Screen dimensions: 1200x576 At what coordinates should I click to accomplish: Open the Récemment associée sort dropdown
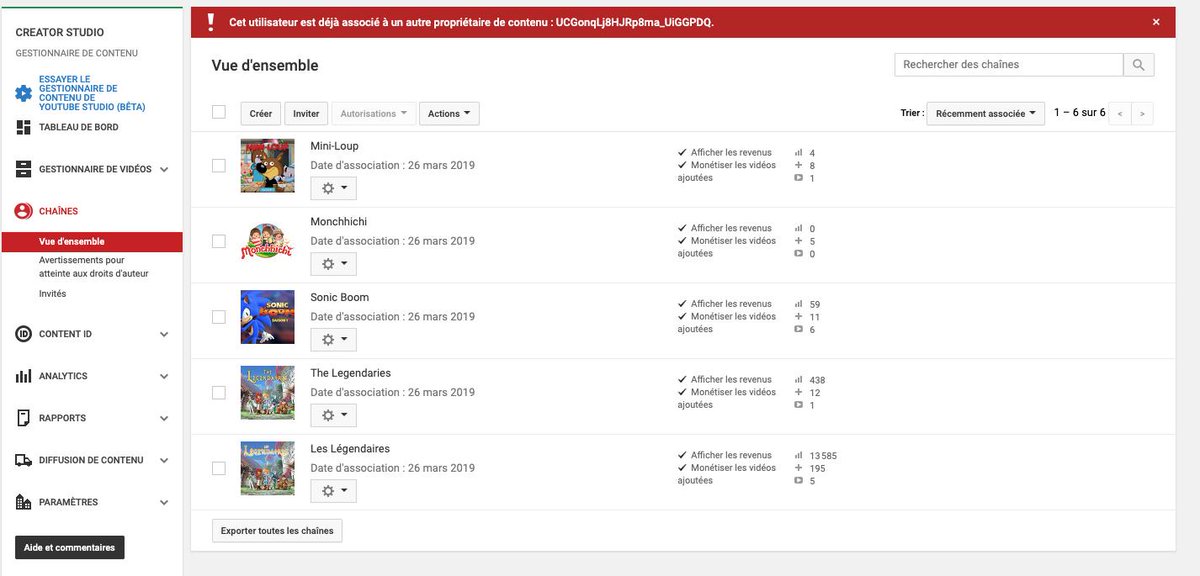pos(986,114)
